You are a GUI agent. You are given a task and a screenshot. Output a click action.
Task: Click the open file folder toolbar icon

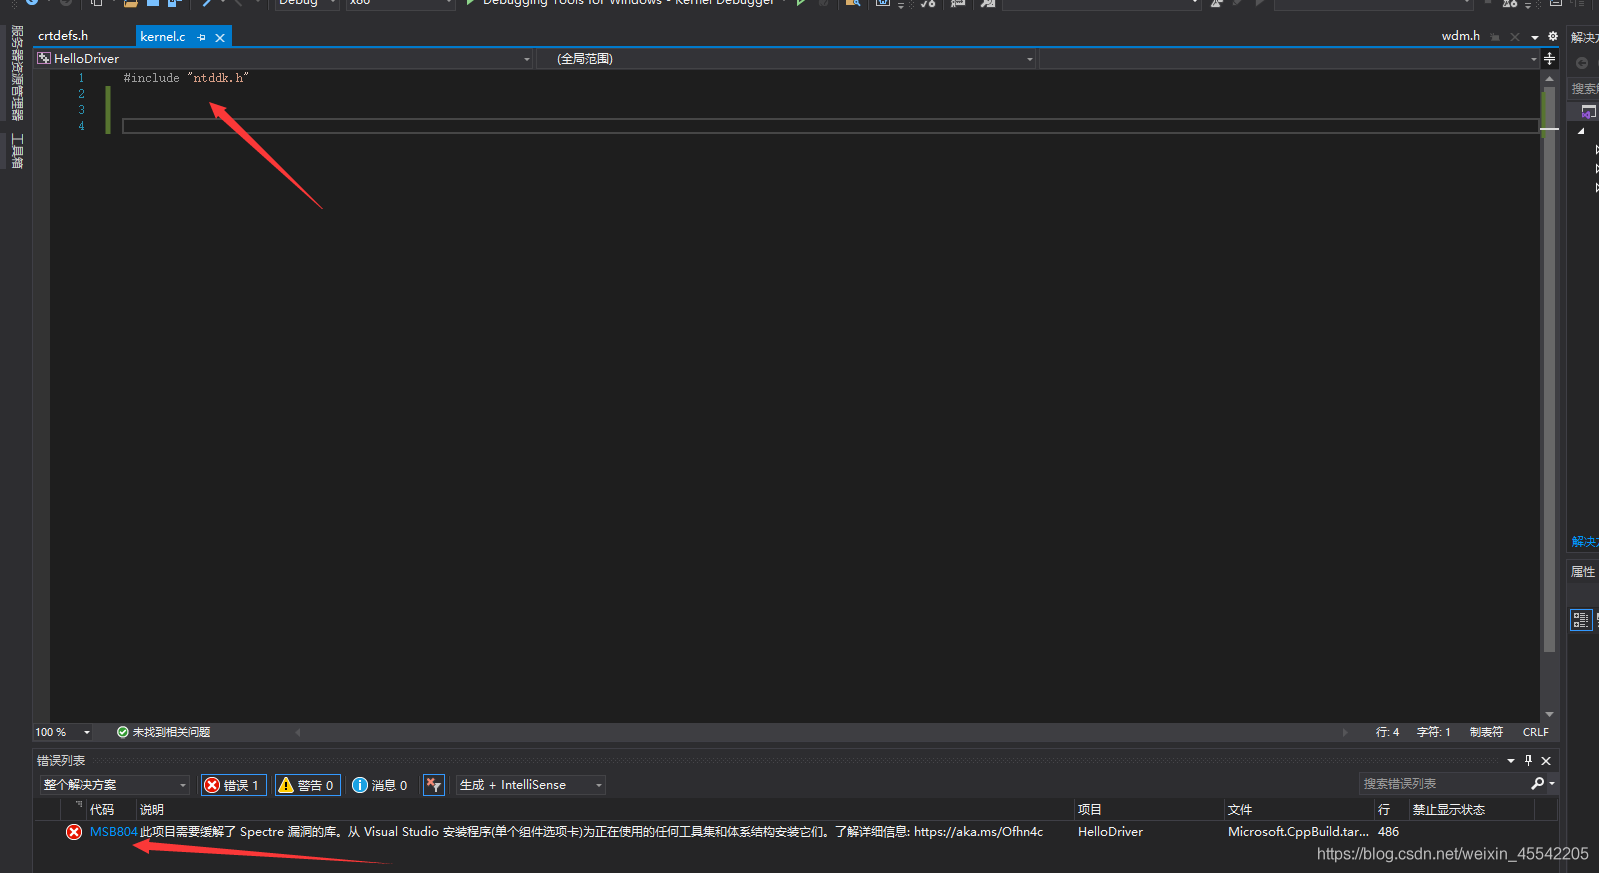(130, 3)
